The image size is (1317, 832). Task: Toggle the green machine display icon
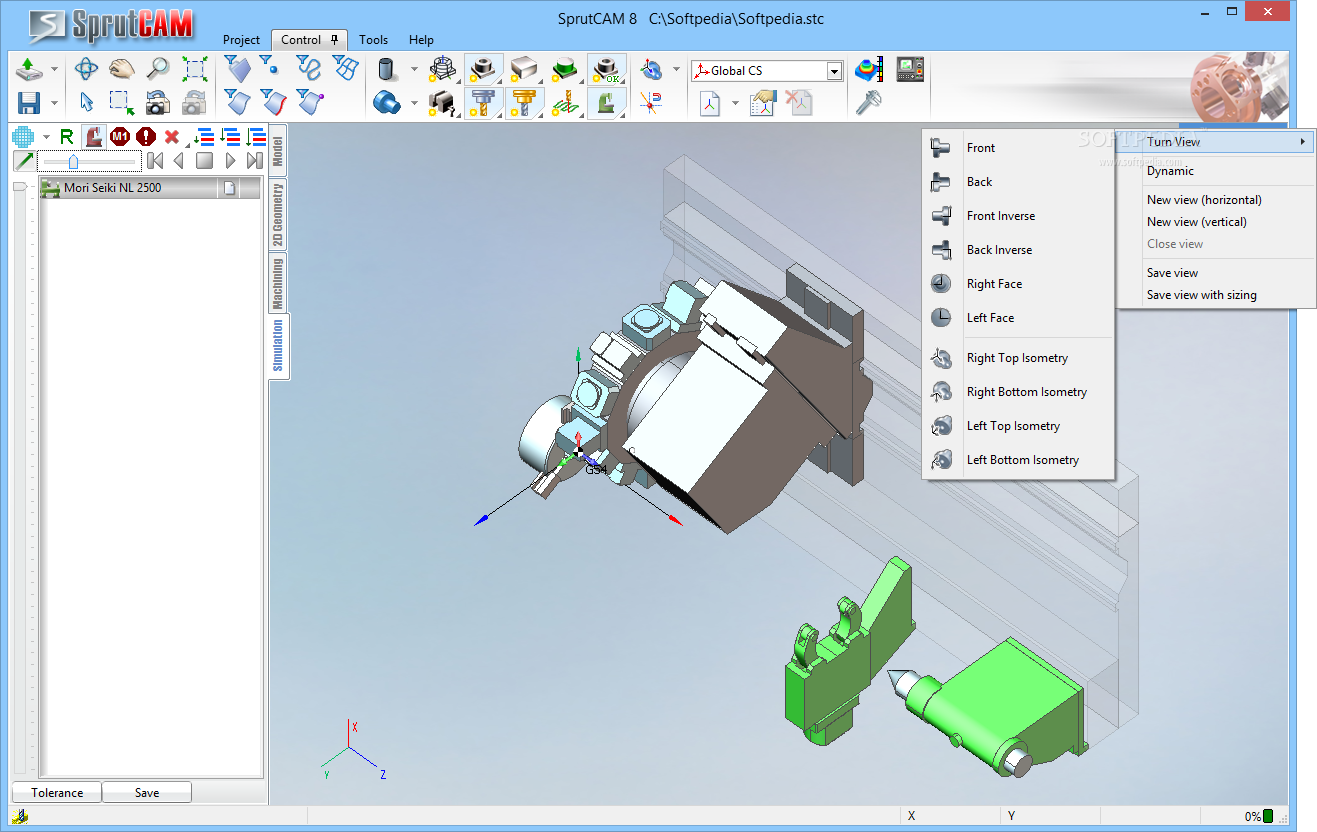point(606,102)
